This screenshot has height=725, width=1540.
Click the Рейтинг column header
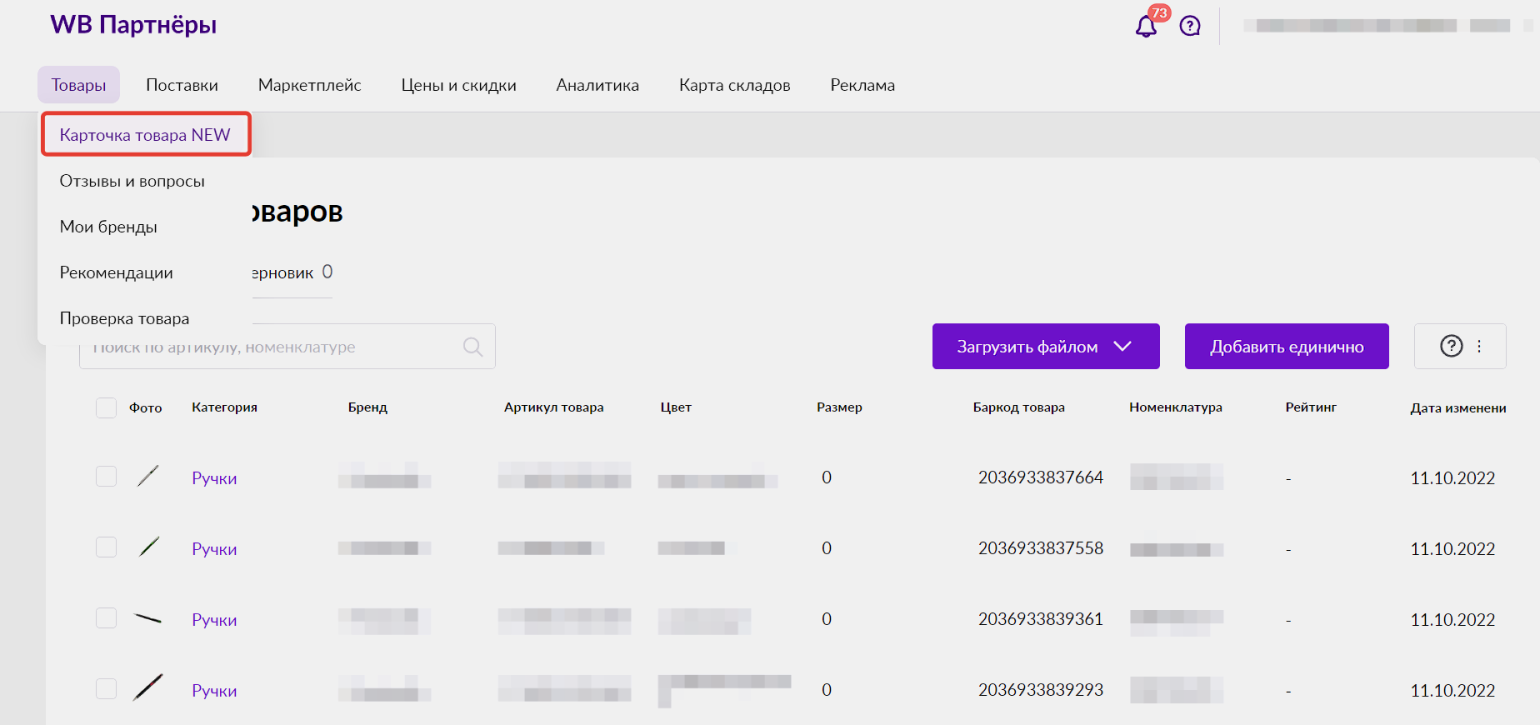point(1312,407)
